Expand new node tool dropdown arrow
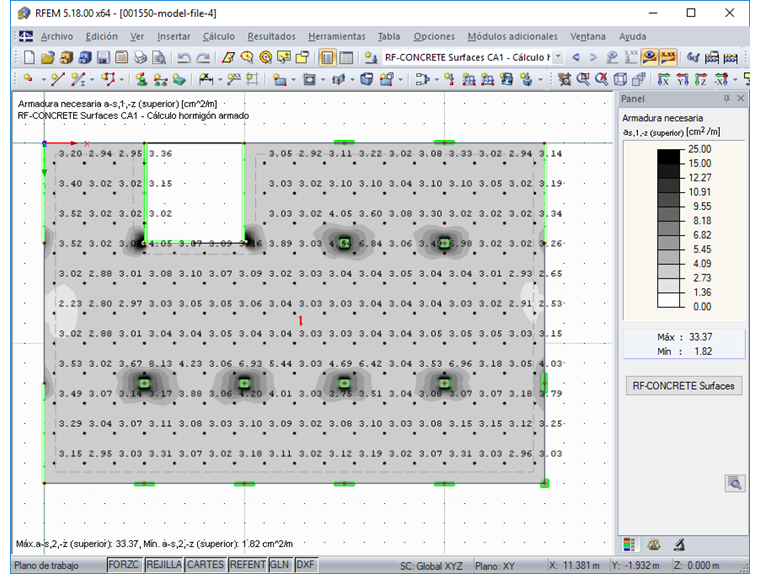 coord(44,80)
